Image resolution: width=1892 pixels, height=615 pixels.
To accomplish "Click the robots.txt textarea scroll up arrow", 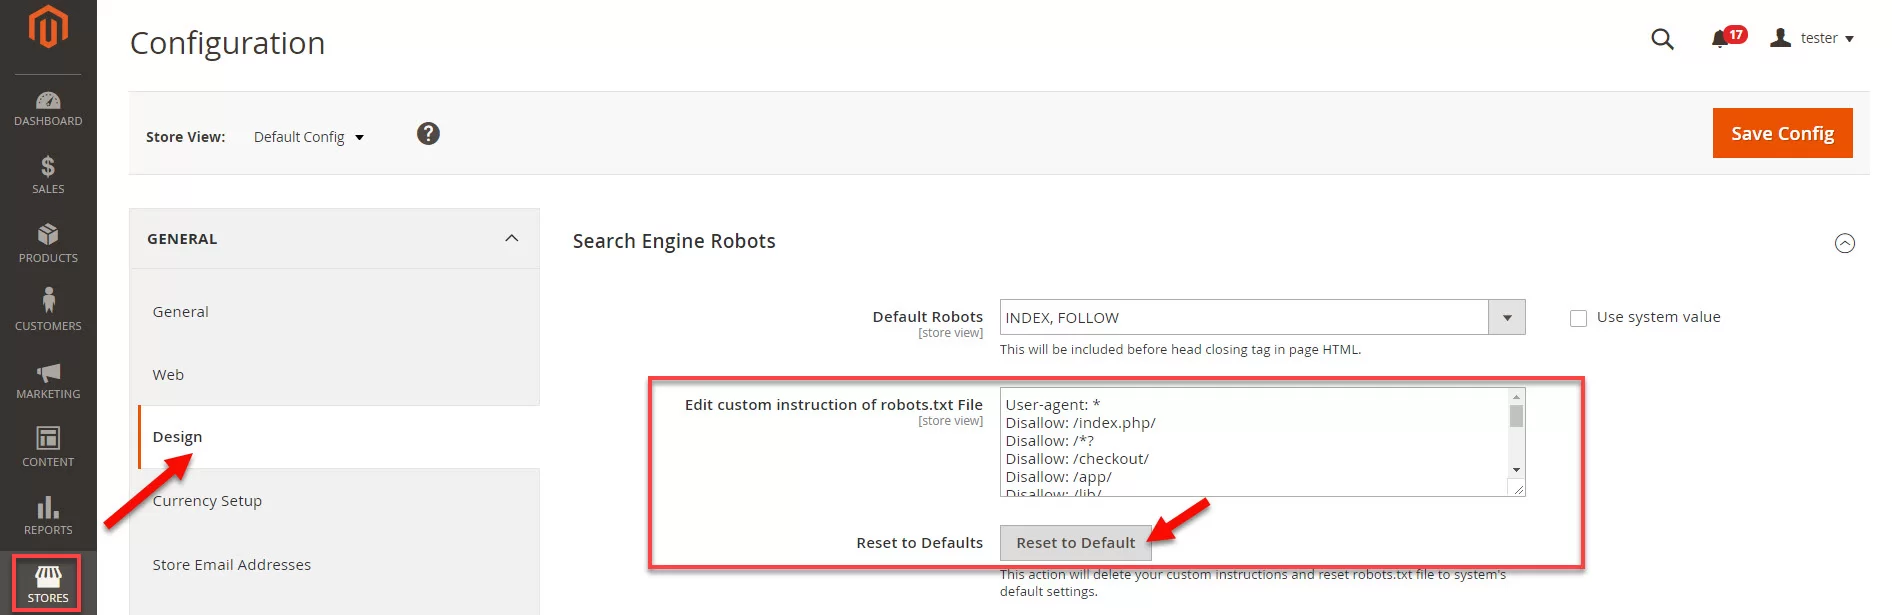I will pyautogui.click(x=1516, y=397).
